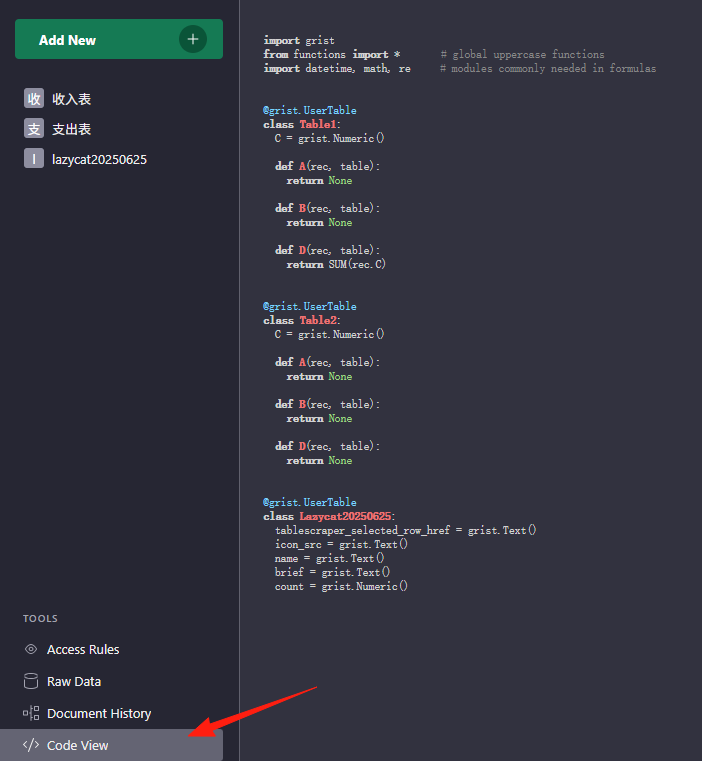The image size is (702, 761).
Task: Click the Add New button
Action: click(x=118, y=39)
